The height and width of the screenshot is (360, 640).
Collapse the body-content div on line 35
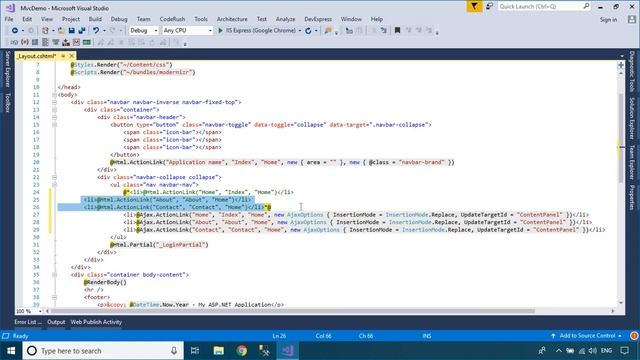pyautogui.click(x=54, y=275)
